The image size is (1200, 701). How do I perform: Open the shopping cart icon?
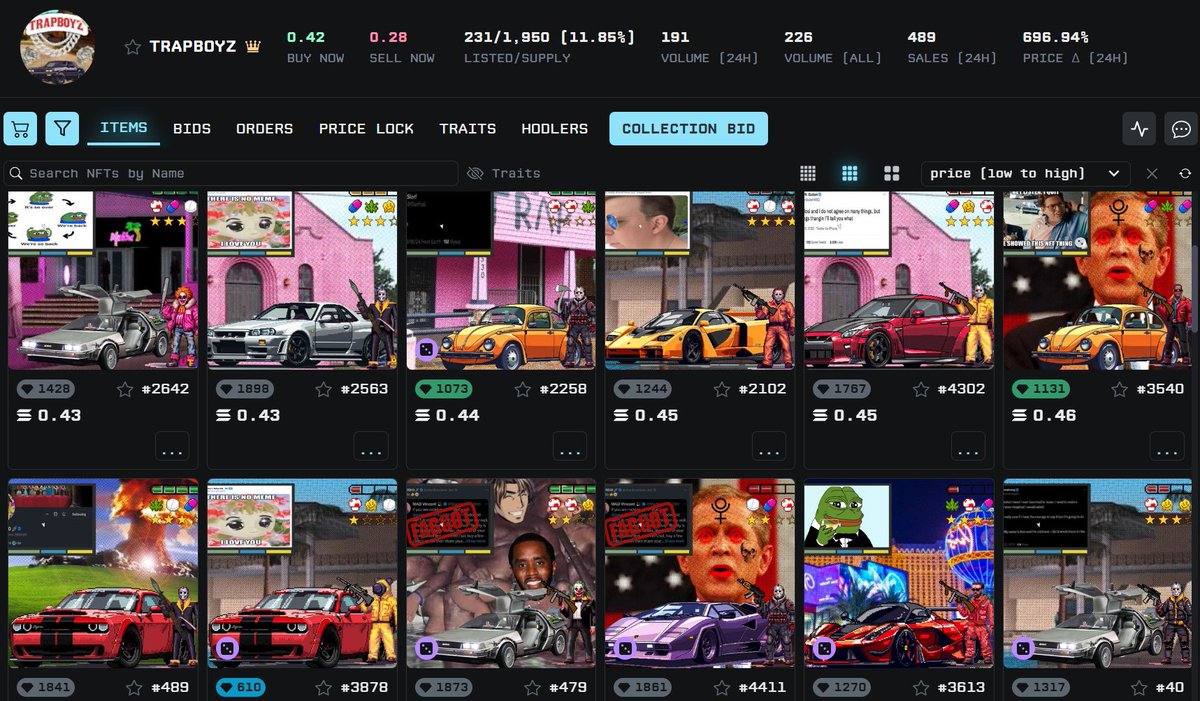21,128
